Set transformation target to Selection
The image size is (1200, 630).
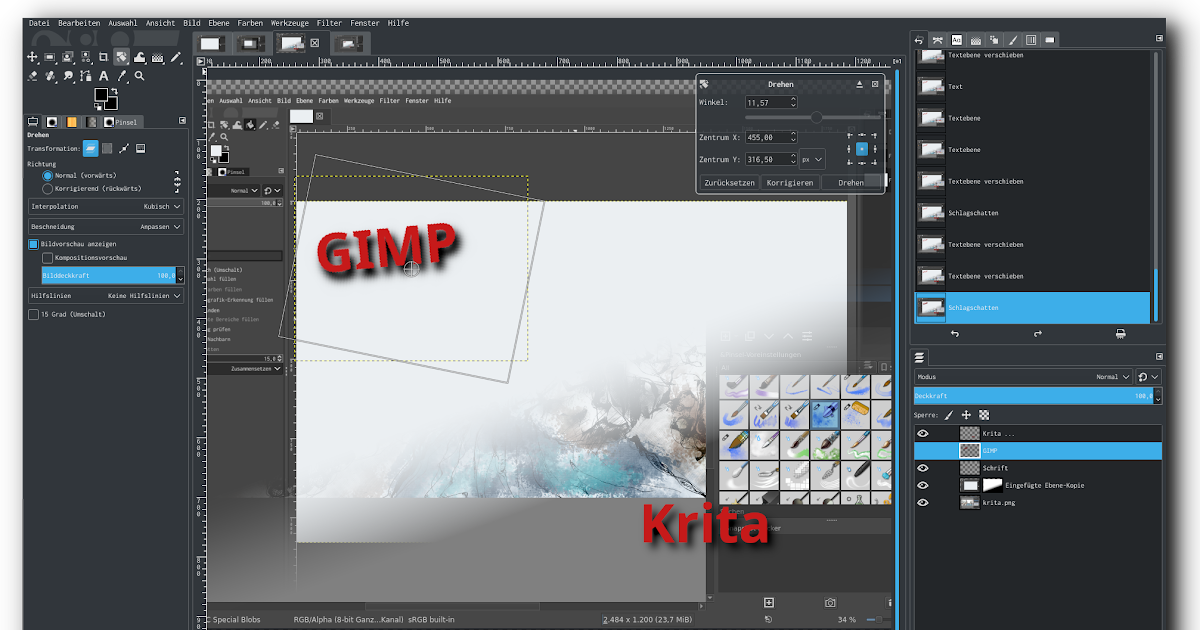(x=107, y=148)
